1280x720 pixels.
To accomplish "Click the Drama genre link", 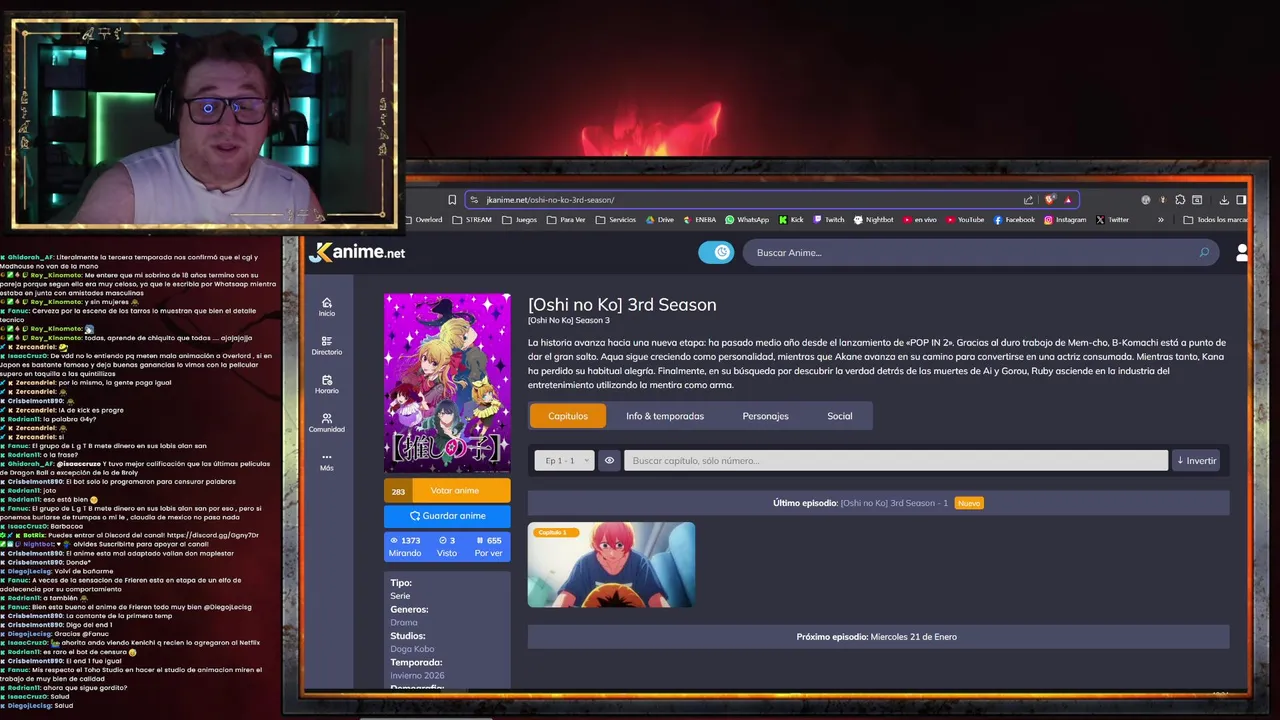I will point(404,622).
